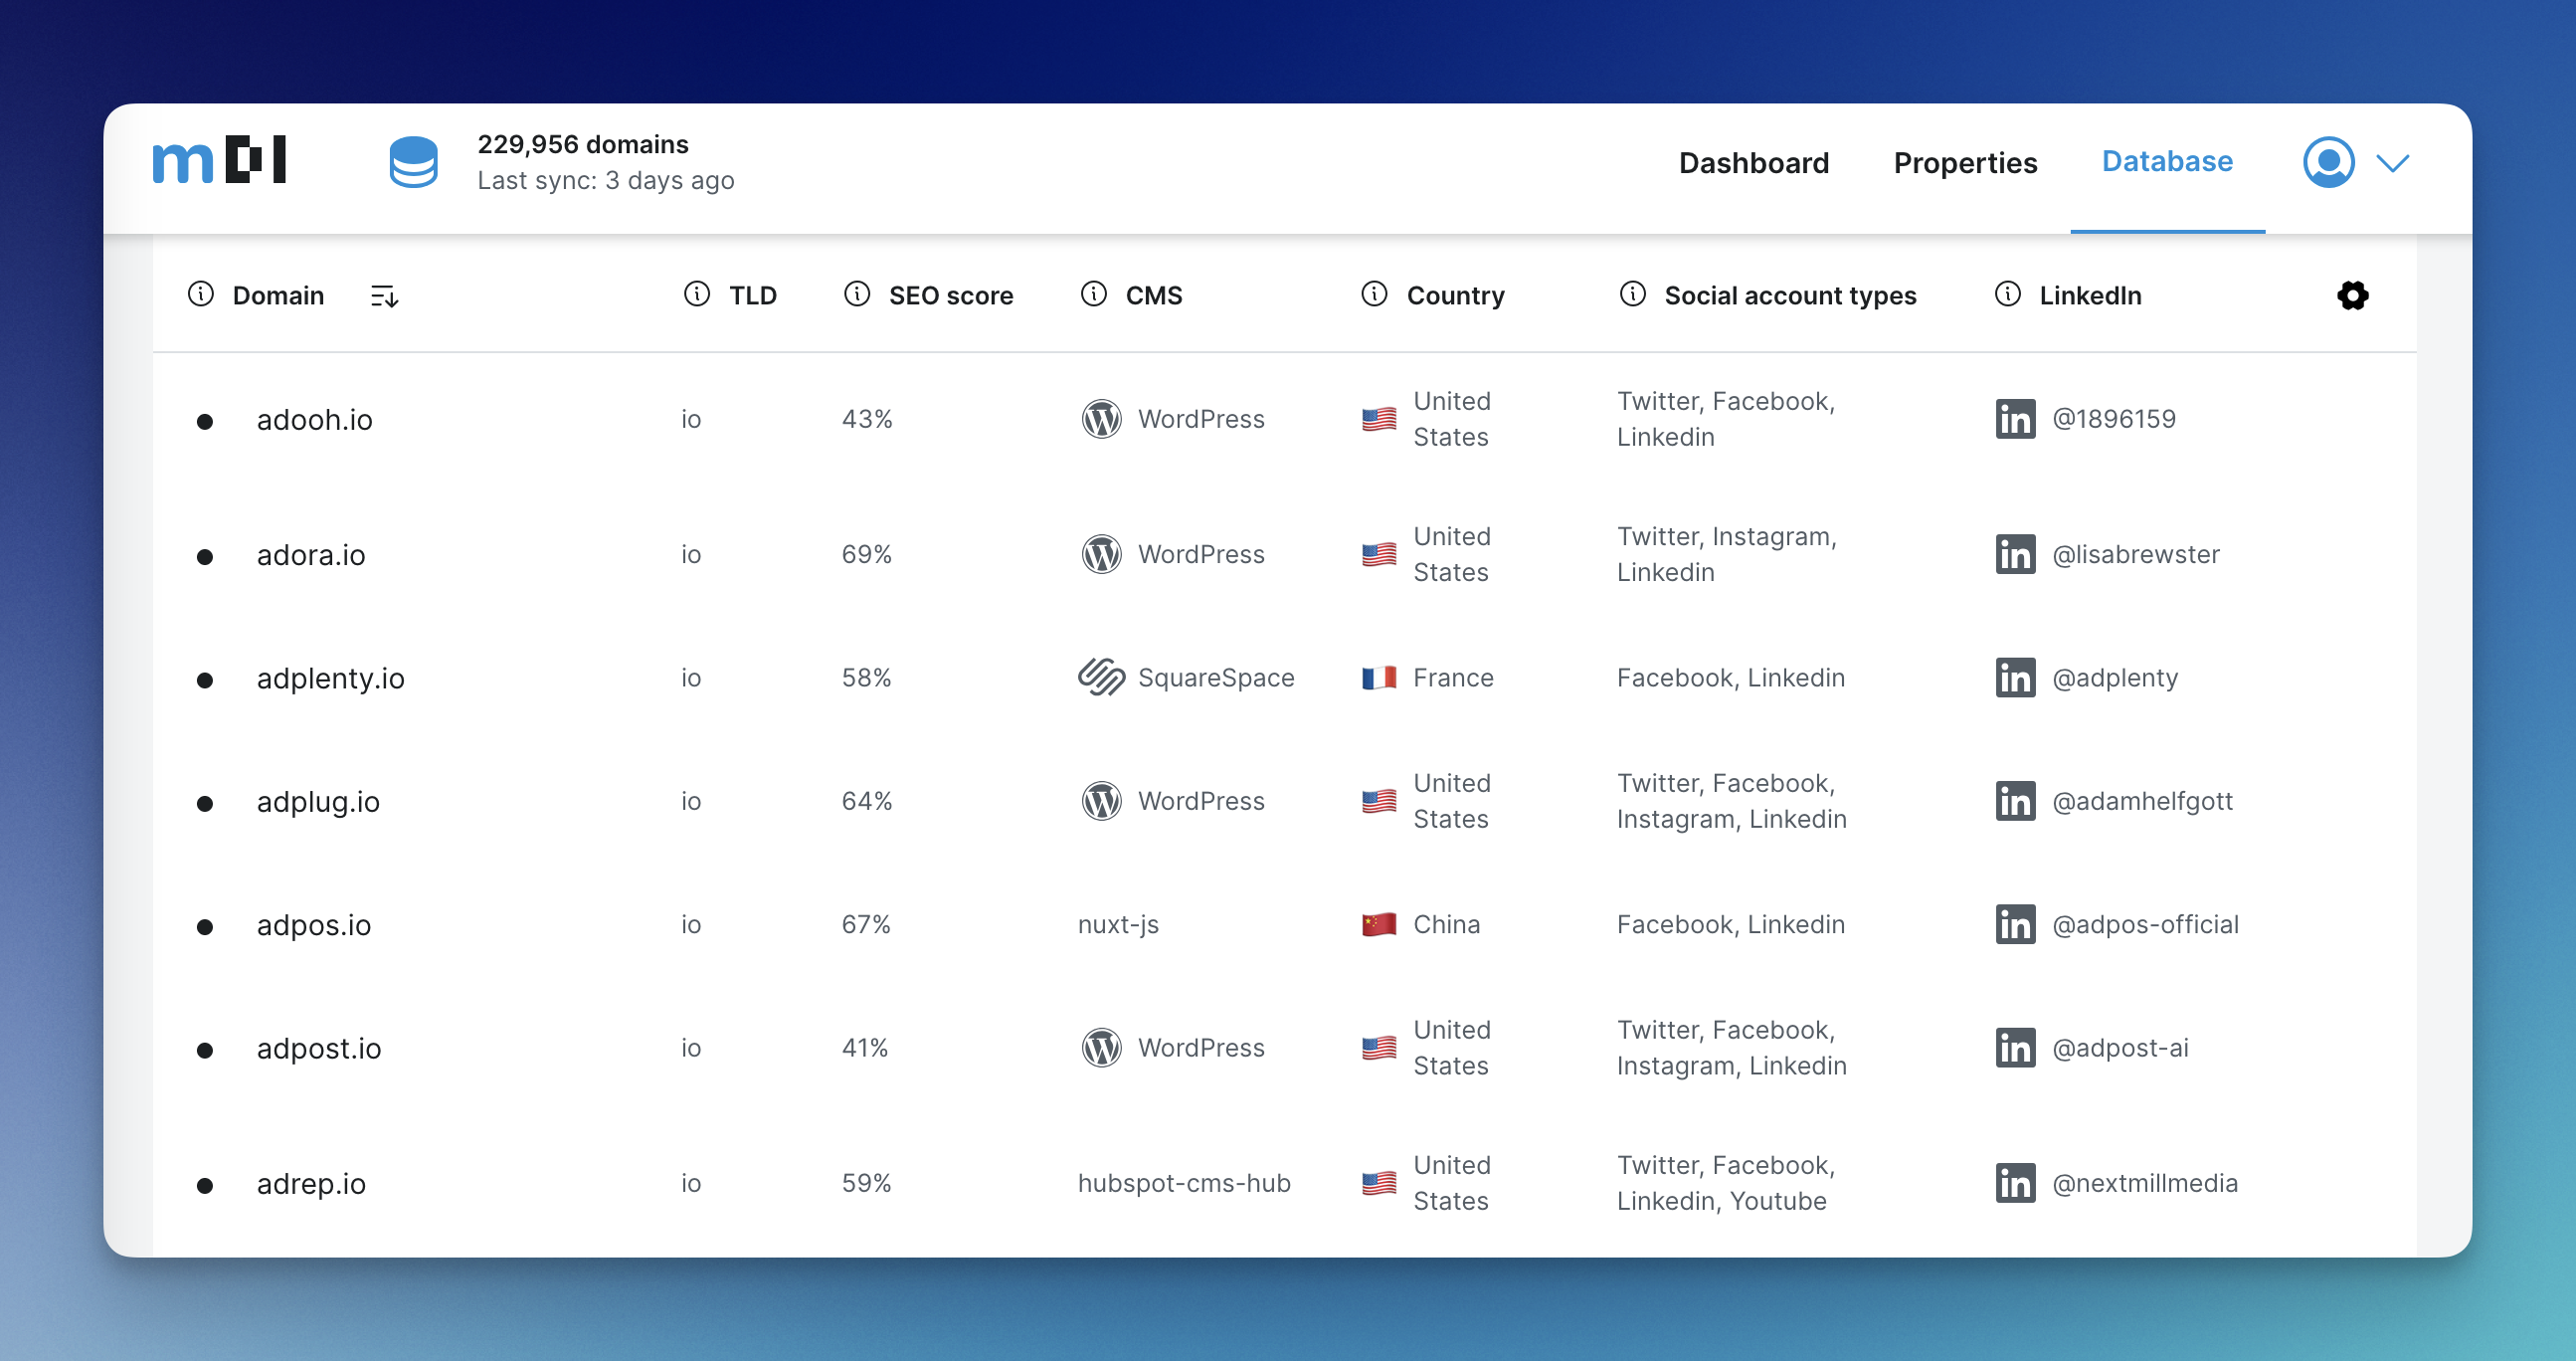Image resolution: width=2576 pixels, height=1361 pixels.
Task: Click the WordPress icon in adora.io row
Action: pyautogui.click(x=1101, y=554)
